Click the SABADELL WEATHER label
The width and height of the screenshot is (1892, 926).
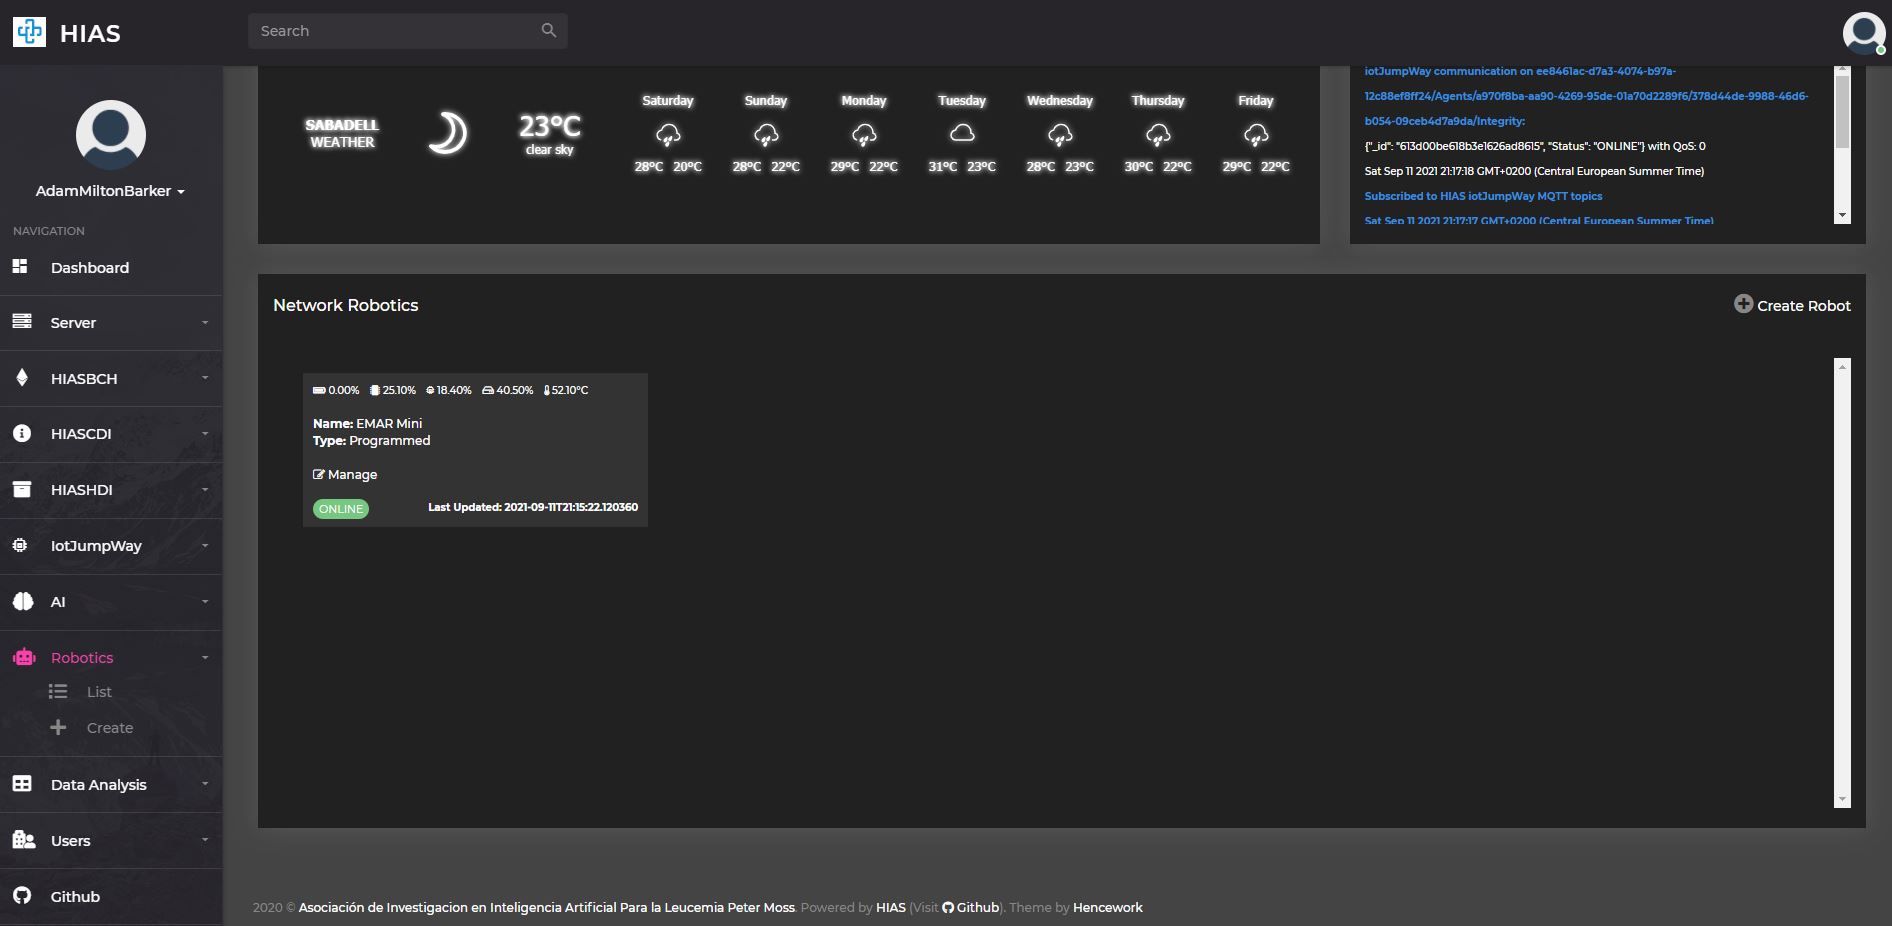342,134
